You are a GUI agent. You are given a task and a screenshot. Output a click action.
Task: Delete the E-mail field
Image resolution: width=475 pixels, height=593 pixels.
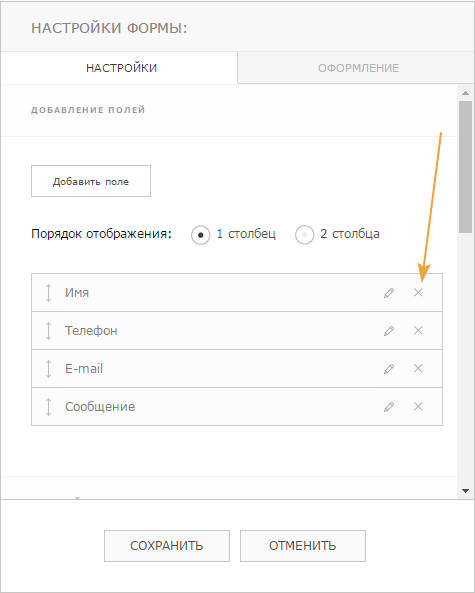[418, 368]
